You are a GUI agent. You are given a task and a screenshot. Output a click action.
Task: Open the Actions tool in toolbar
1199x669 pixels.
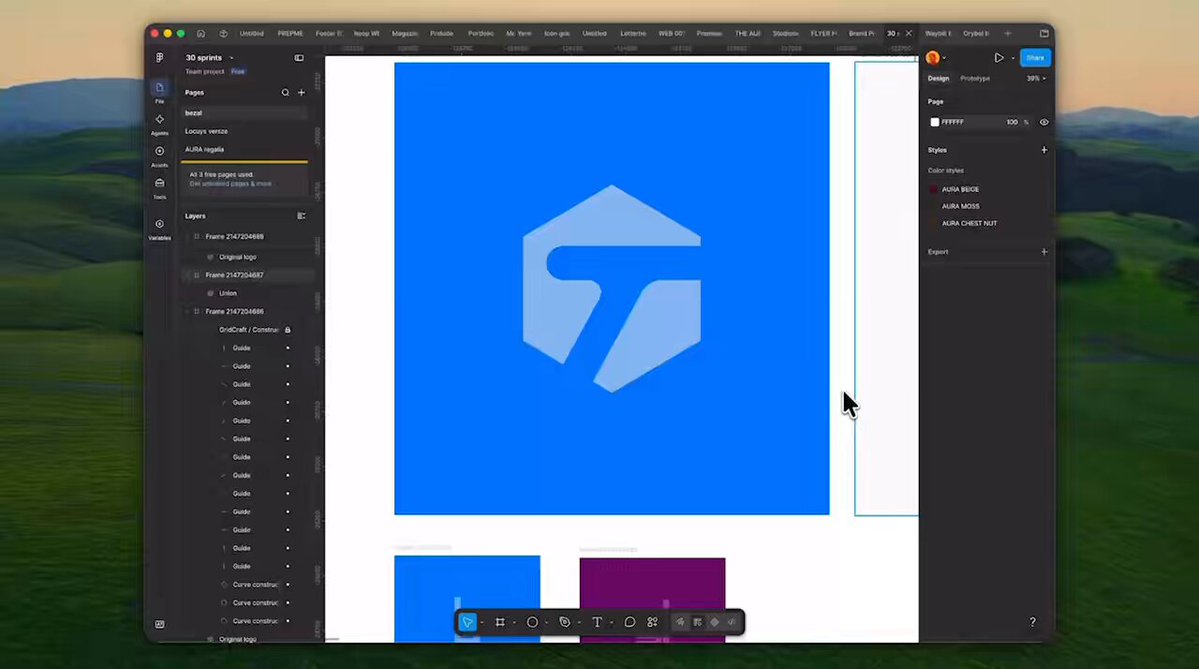pos(652,622)
